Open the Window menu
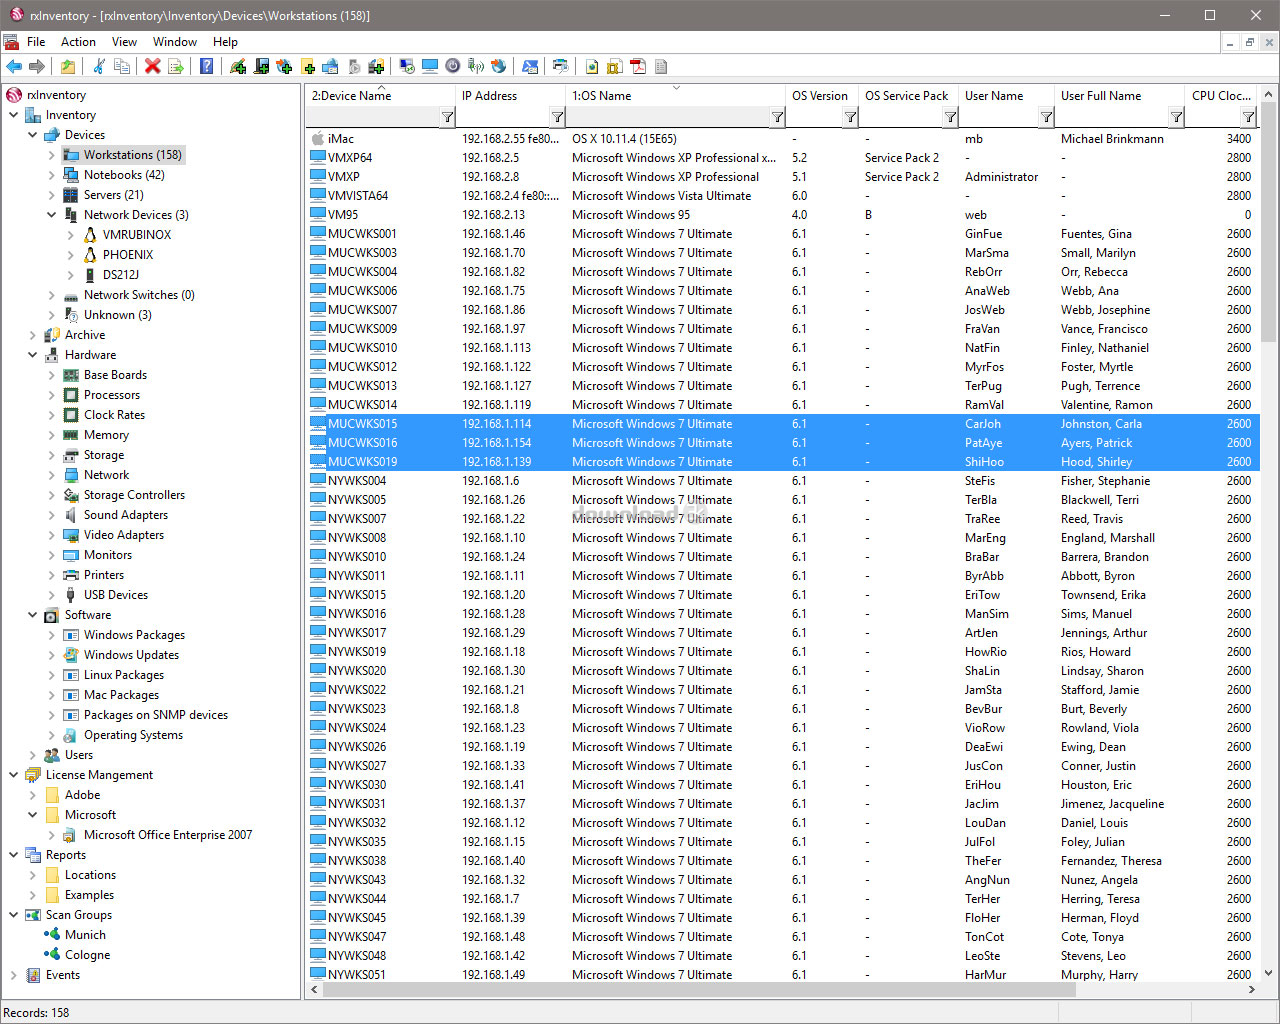The height and width of the screenshot is (1024, 1280). point(175,42)
